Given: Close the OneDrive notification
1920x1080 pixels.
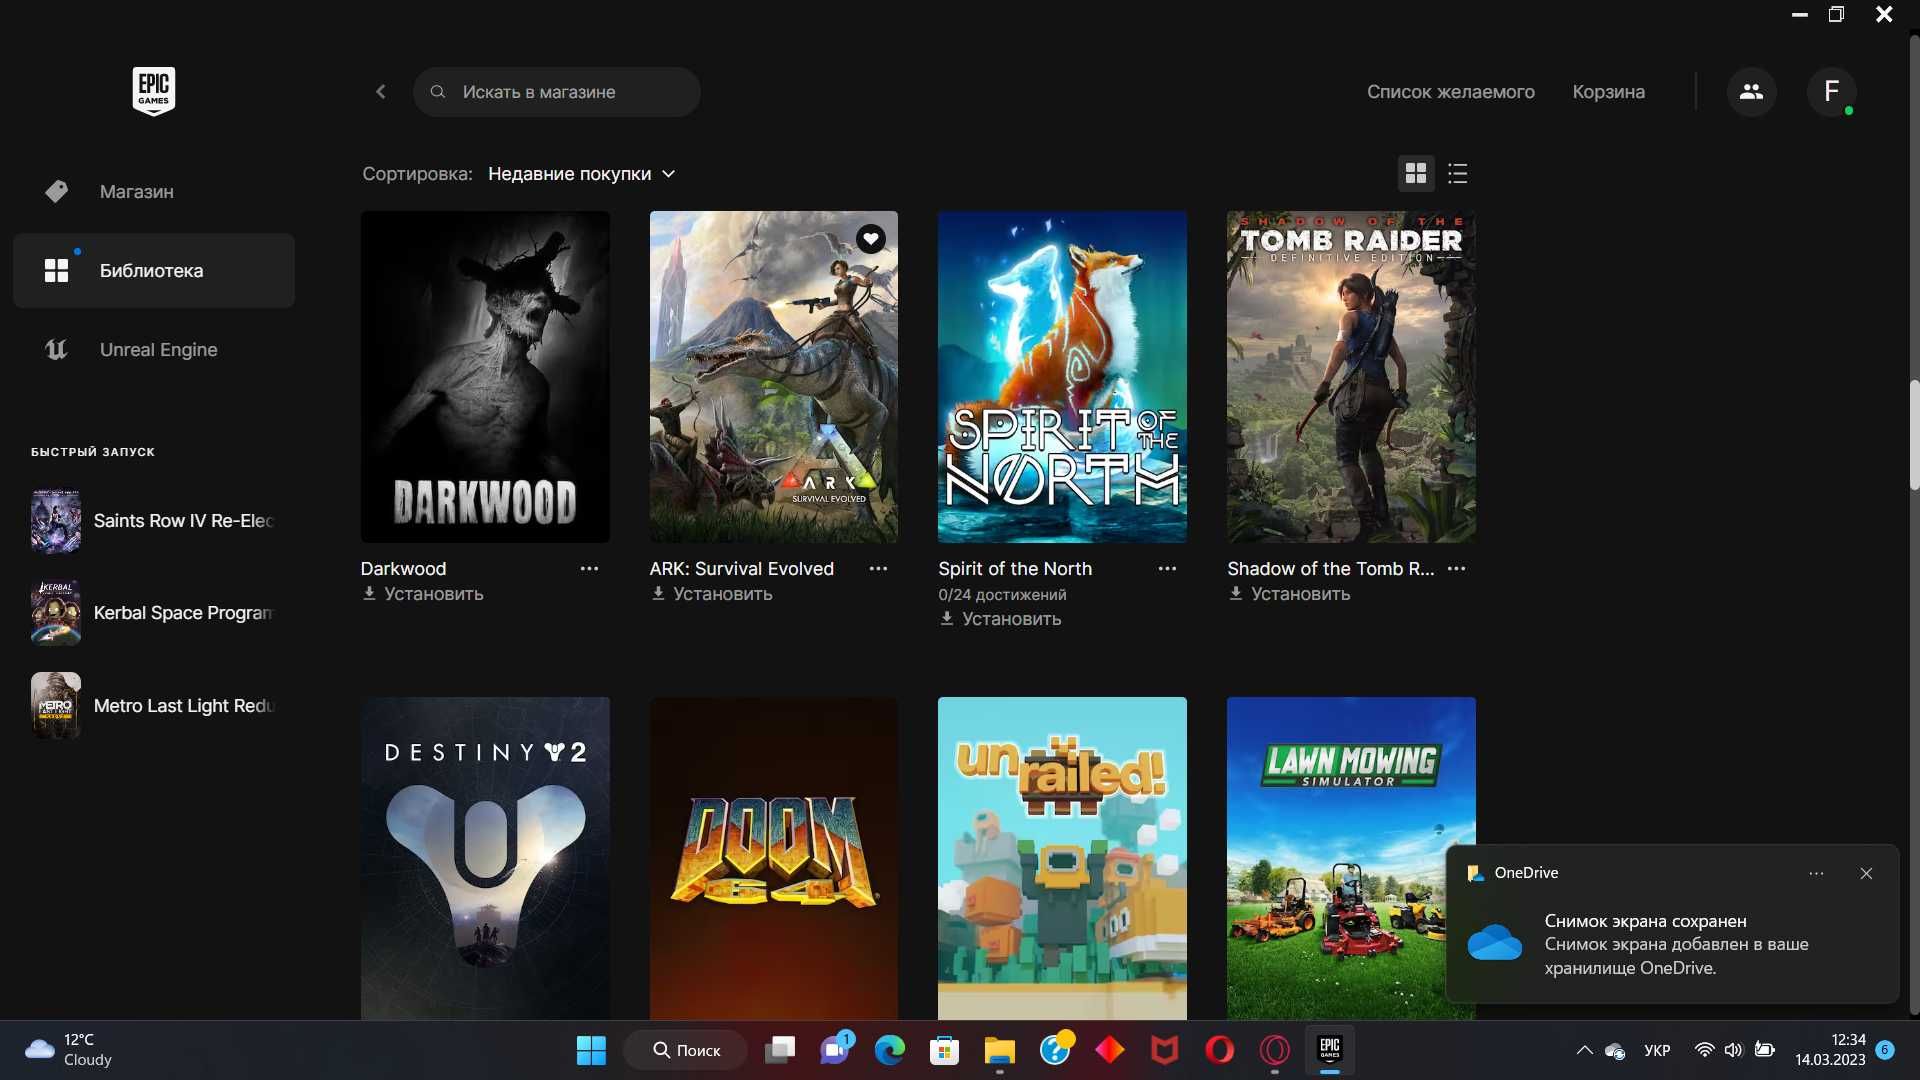Looking at the screenshot, I should 1866,874.
